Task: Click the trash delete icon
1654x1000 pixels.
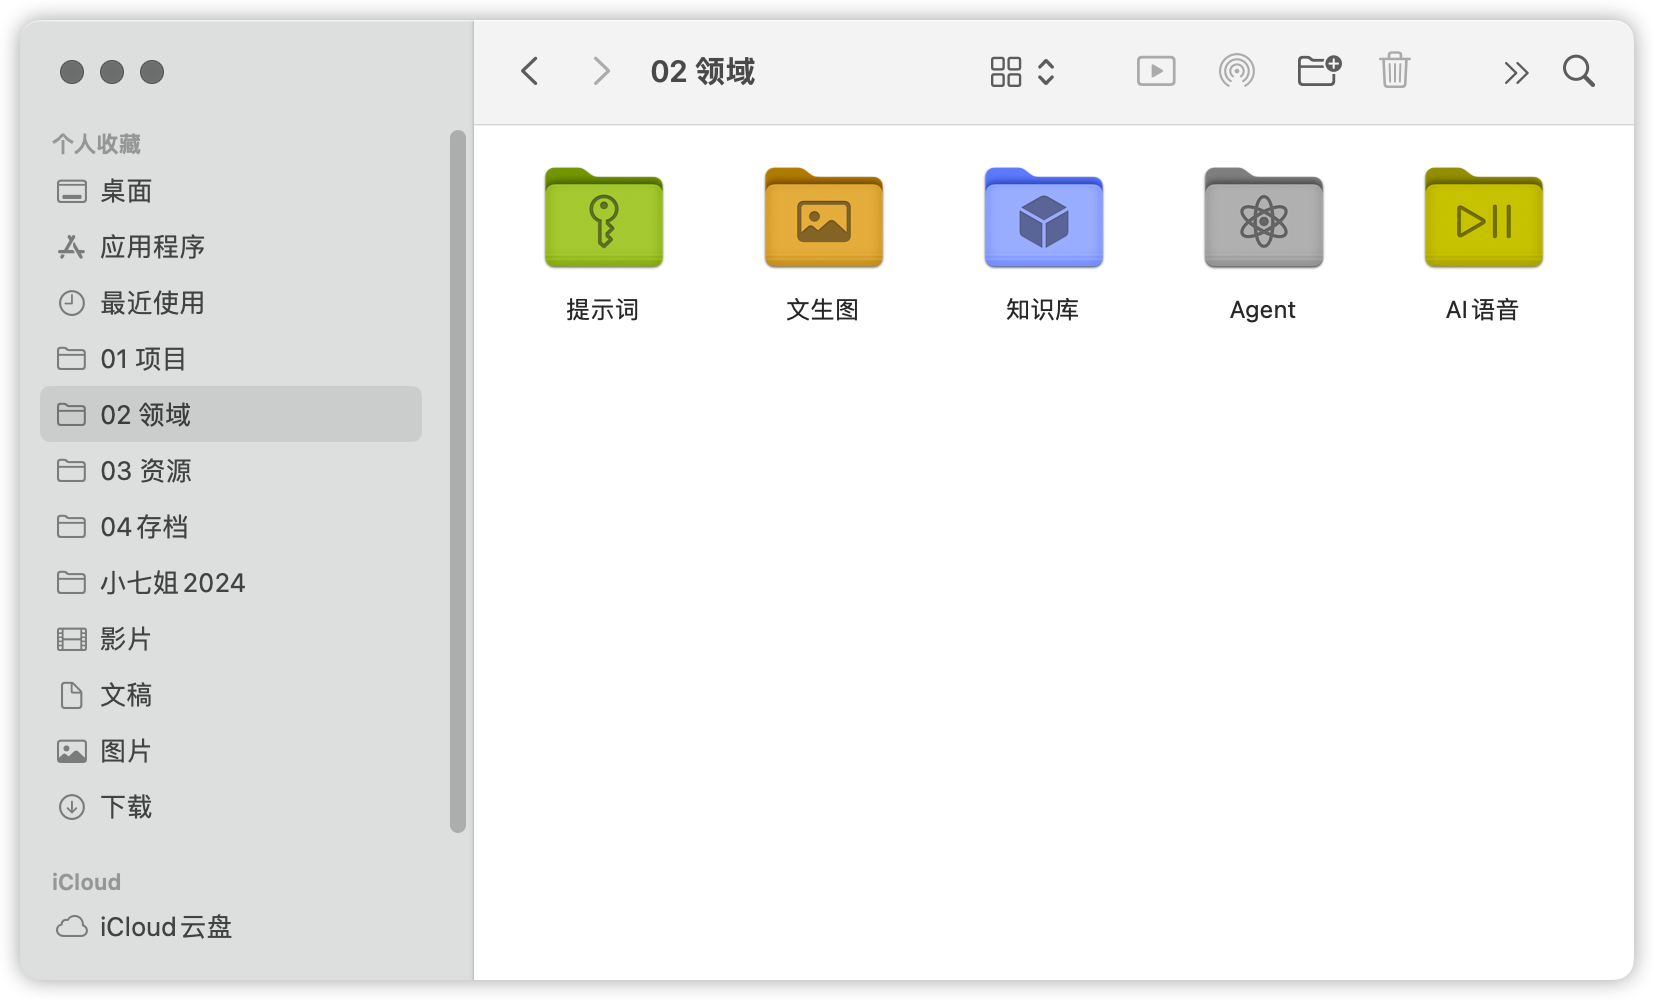Action: pos(1394,71)
